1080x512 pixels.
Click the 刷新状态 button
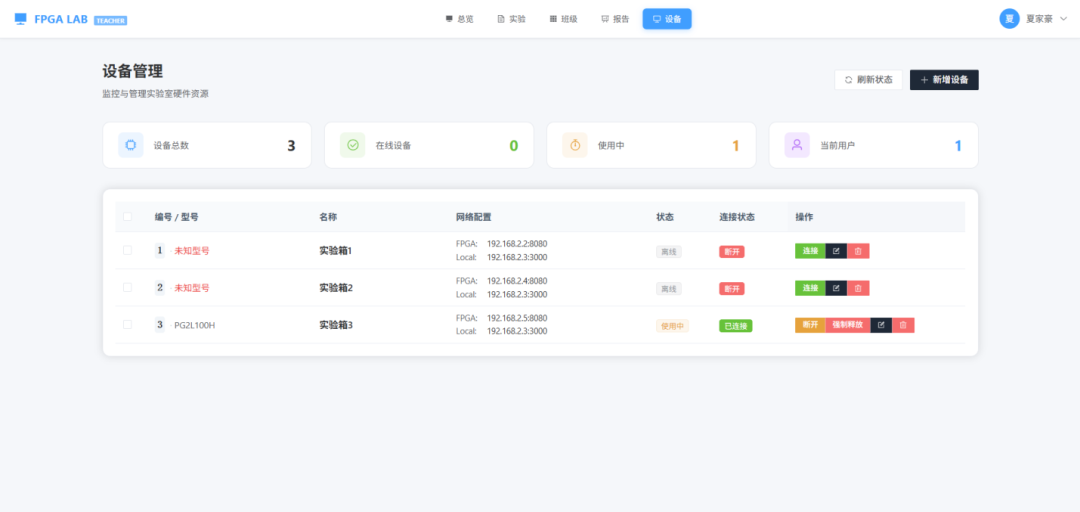(x=868, y=80)
